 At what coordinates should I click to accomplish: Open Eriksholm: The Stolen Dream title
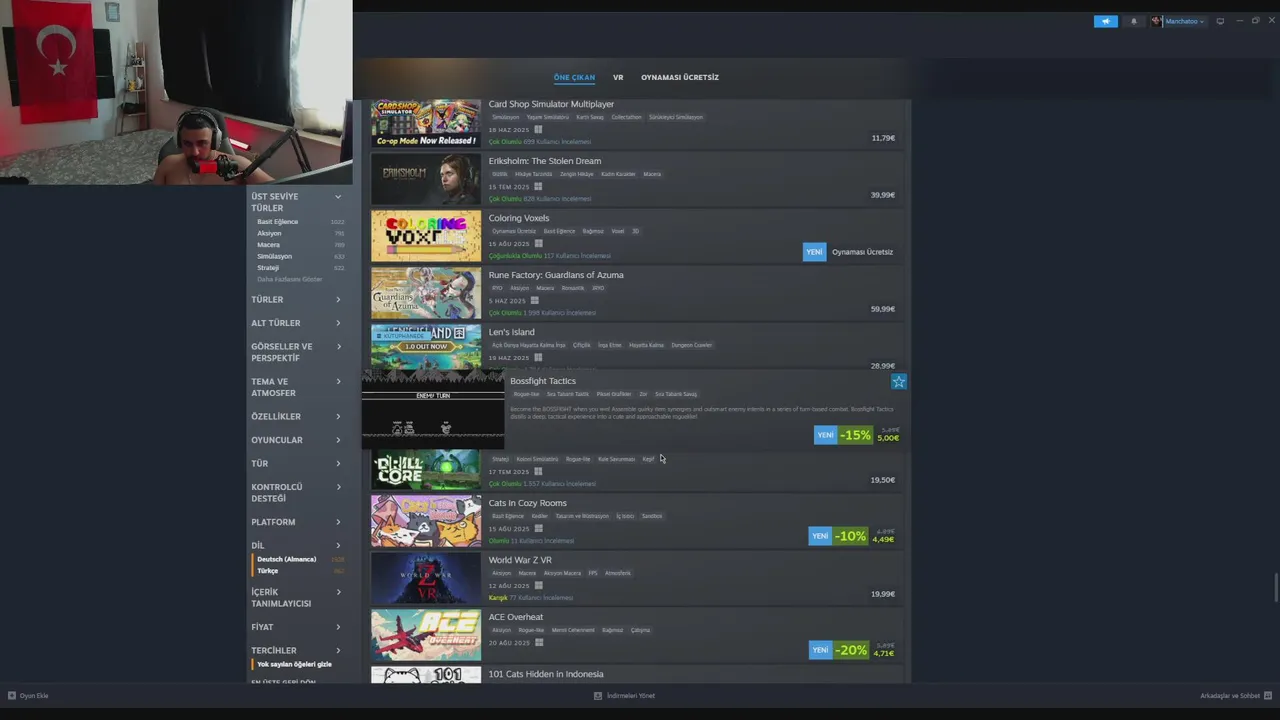[545, 161]
